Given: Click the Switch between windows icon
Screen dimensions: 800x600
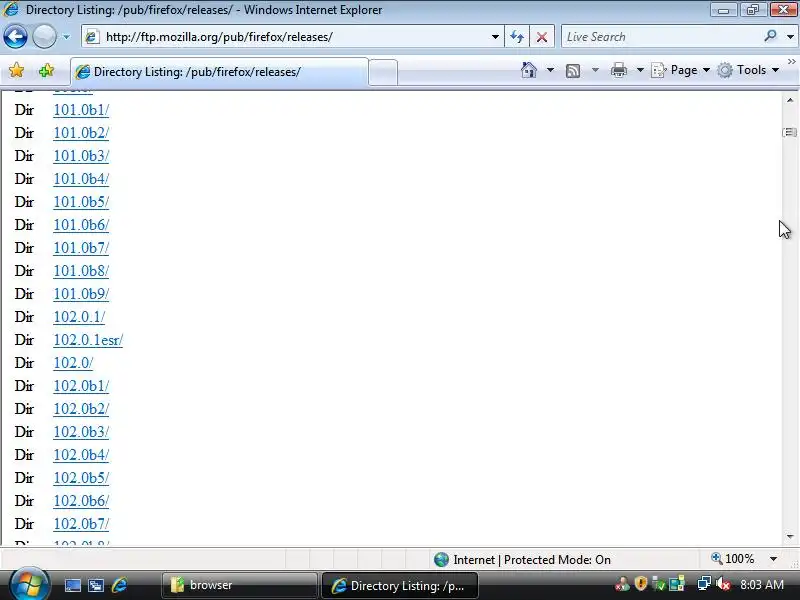Looking at the screenshot, I should click(96, 585).
